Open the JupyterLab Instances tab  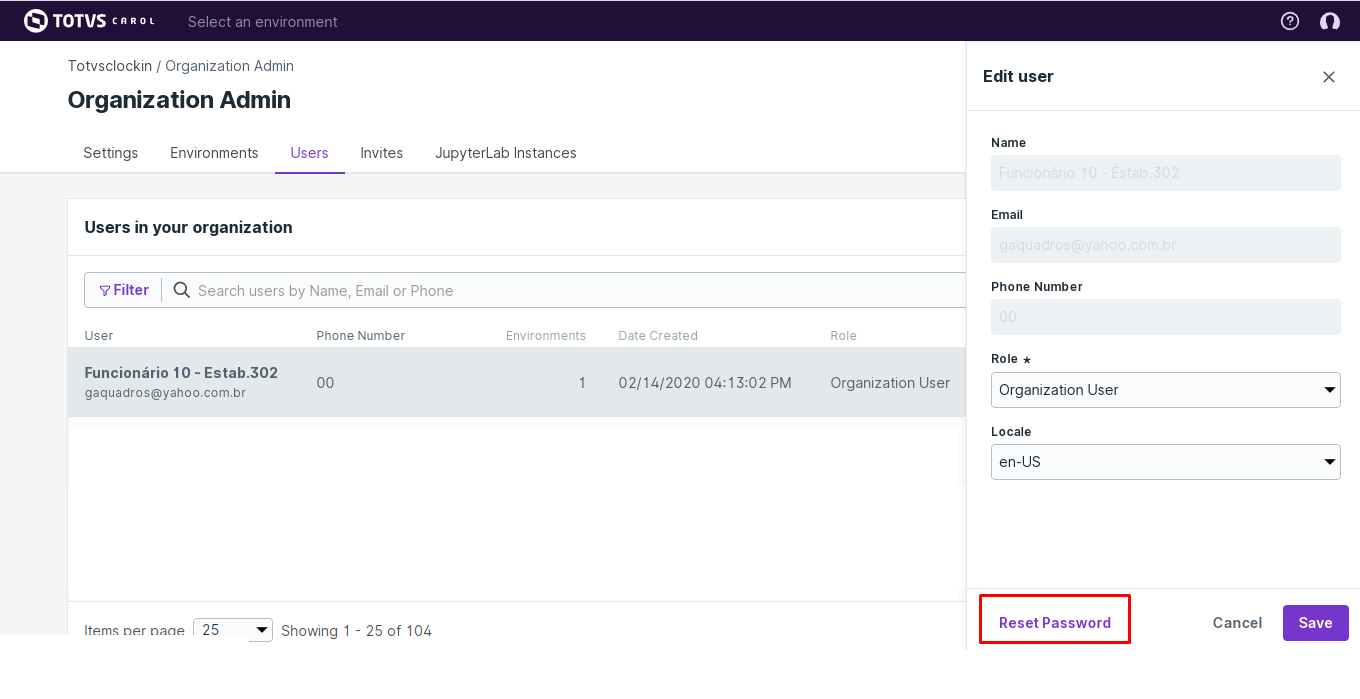[x=506, y=153]
